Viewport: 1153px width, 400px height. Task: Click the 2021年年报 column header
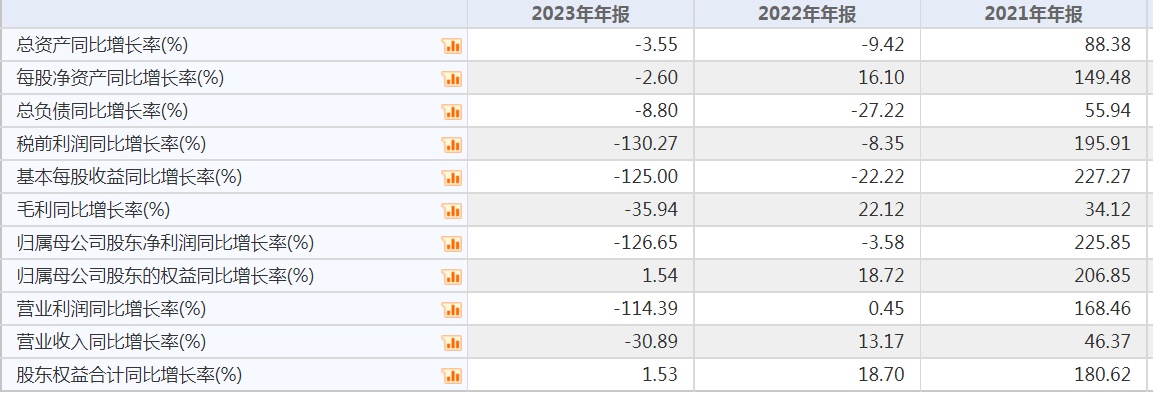click(x=1033, y=14)
